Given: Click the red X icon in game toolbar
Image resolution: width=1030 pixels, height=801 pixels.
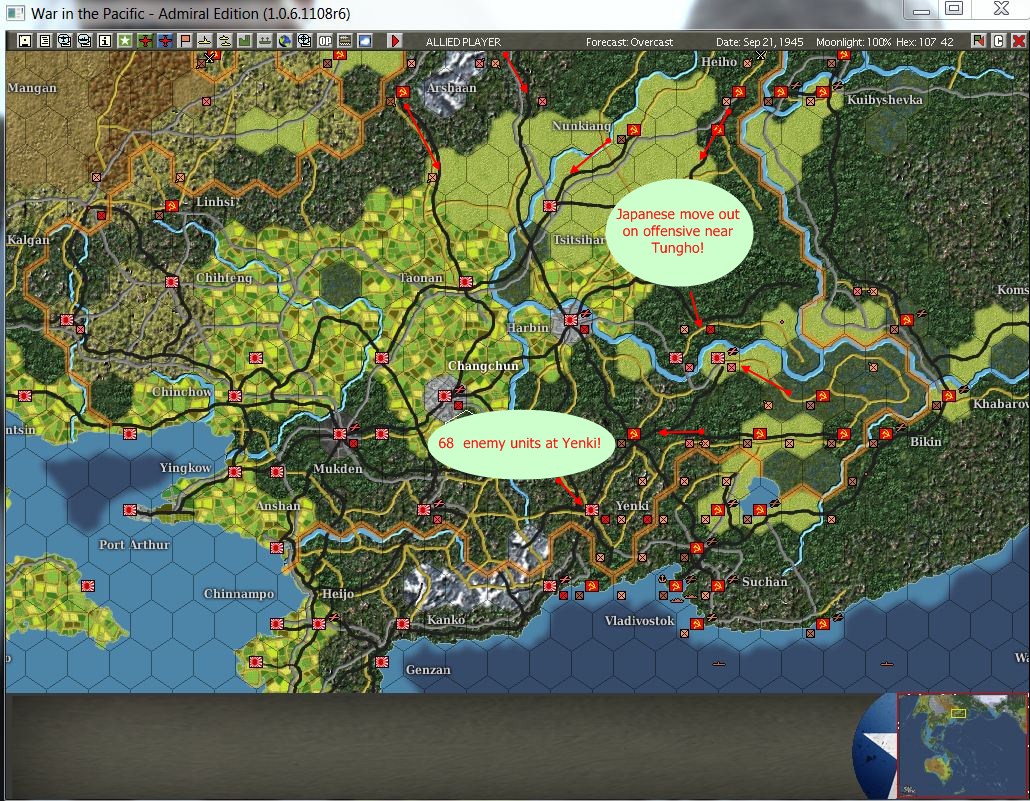Looking at the screenshot, I should (1018, 41).
